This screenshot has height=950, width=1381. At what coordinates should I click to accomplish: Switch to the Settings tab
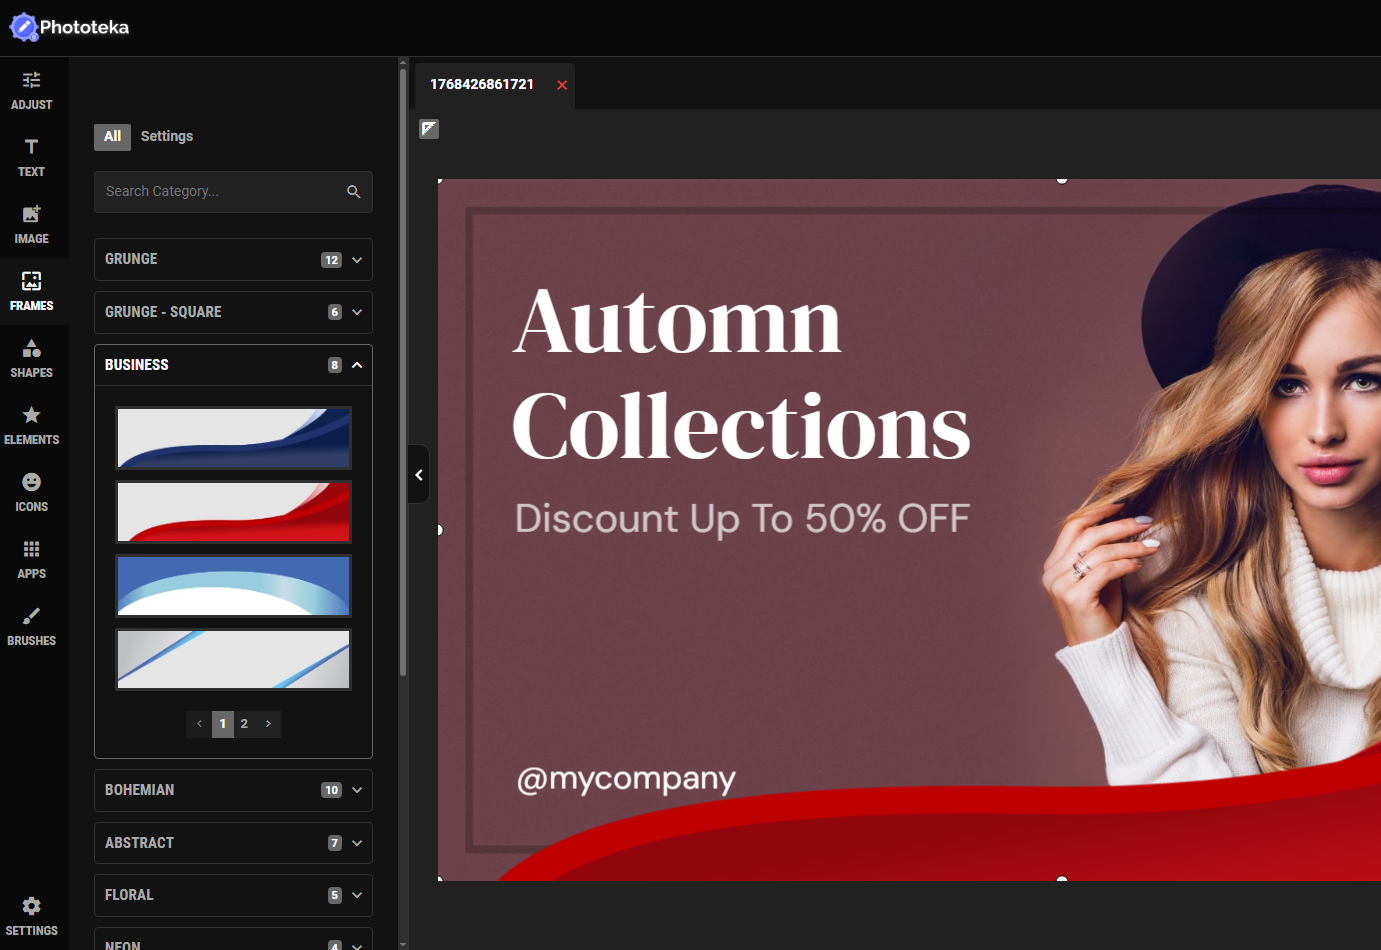tap(166, 136)
